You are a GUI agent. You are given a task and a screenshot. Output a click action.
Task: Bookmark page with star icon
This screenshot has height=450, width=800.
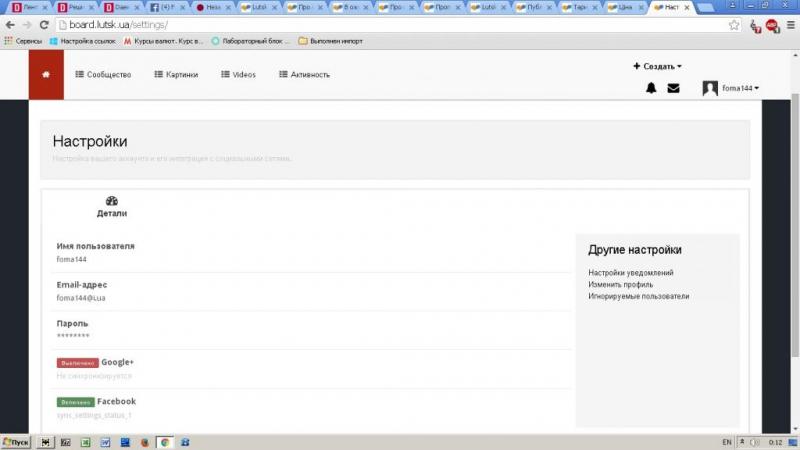click(734, 24)
